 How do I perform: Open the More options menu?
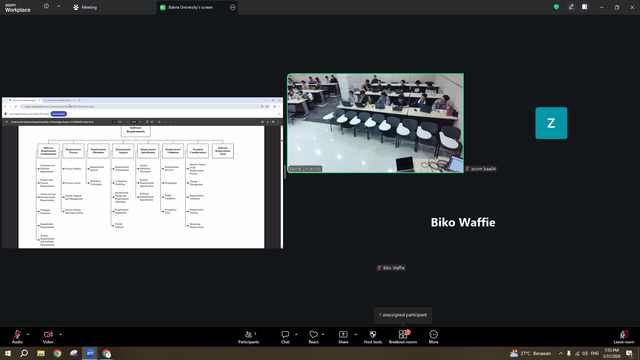pyautogui.click(x=433, y=337)
